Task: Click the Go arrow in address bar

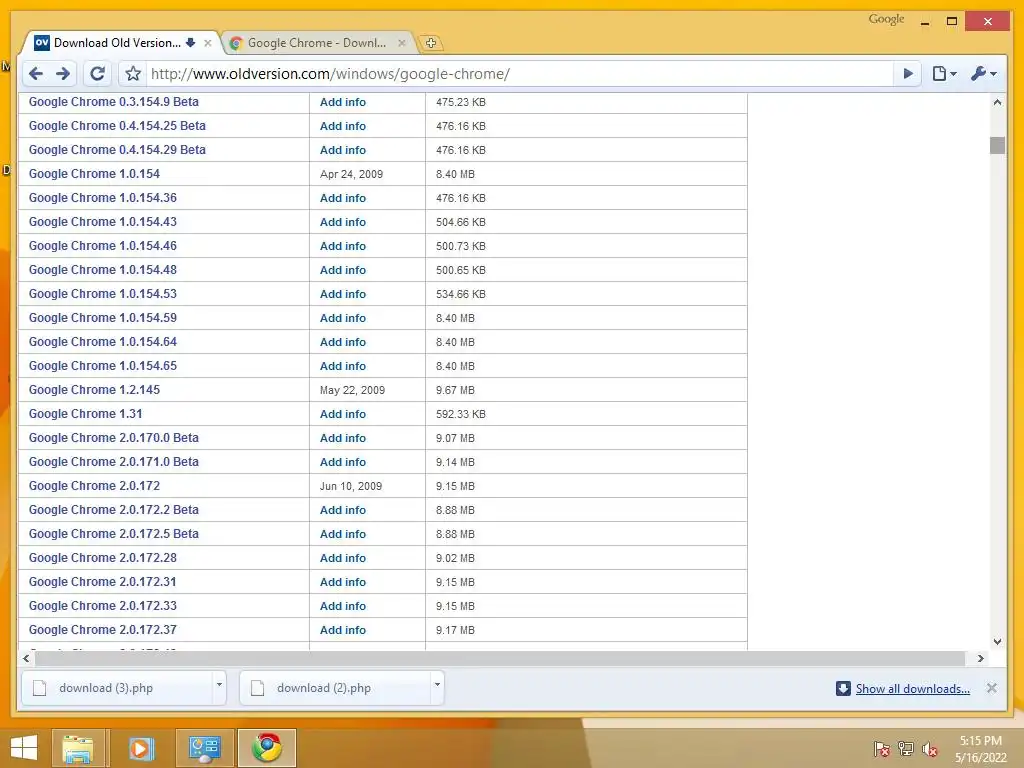Action: coord(908,74)
